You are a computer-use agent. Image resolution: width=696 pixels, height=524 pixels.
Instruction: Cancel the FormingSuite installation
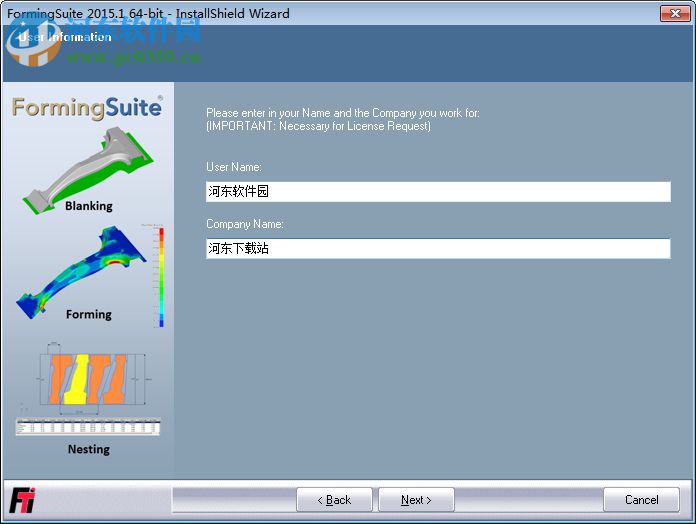click(641, 500)
